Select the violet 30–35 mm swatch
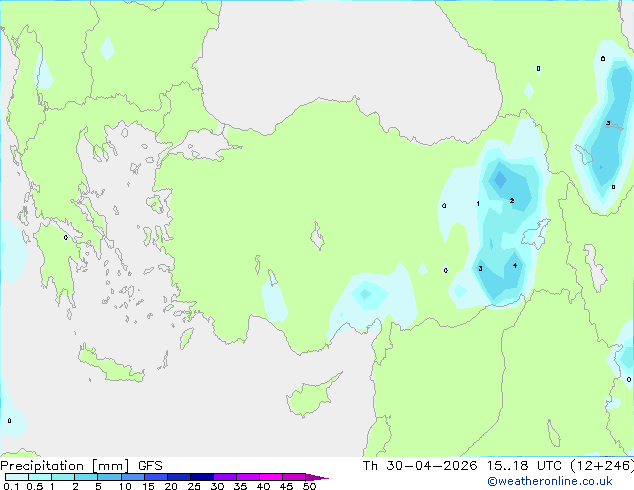The image size is (634, 490). (x=225, y=477)
